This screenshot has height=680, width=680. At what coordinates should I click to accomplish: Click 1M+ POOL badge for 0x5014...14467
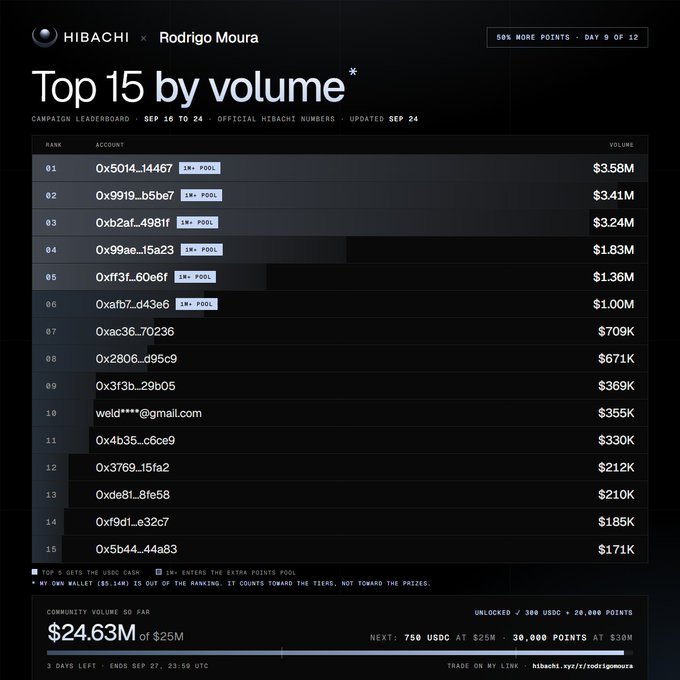click(x=199, y=168)
